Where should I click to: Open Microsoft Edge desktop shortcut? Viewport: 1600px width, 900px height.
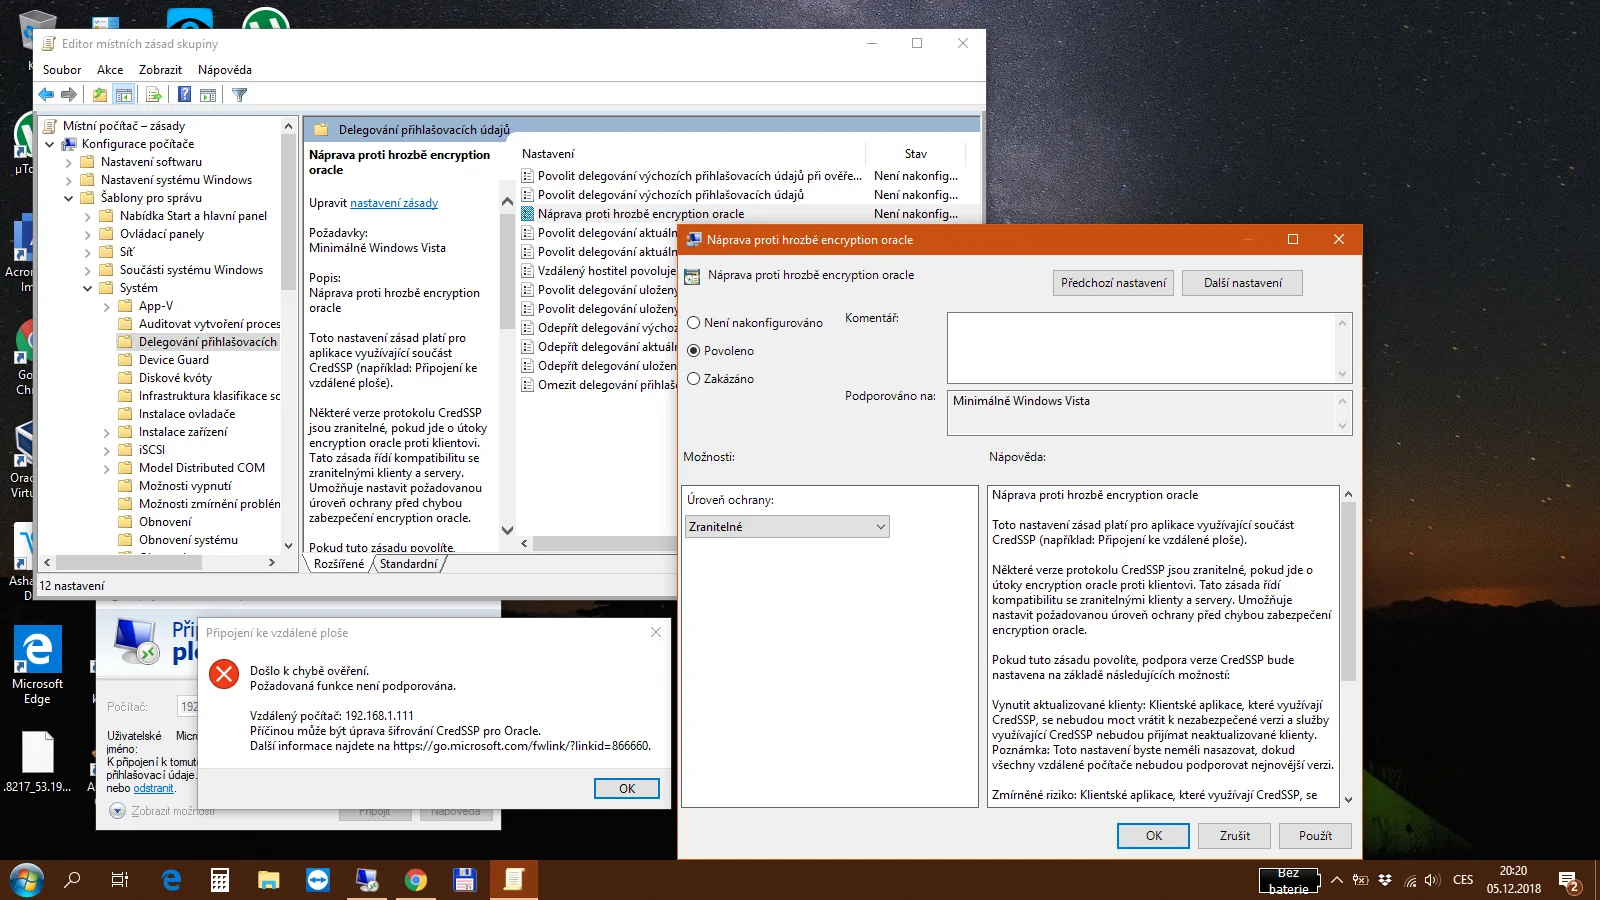(x=37, y=664)
